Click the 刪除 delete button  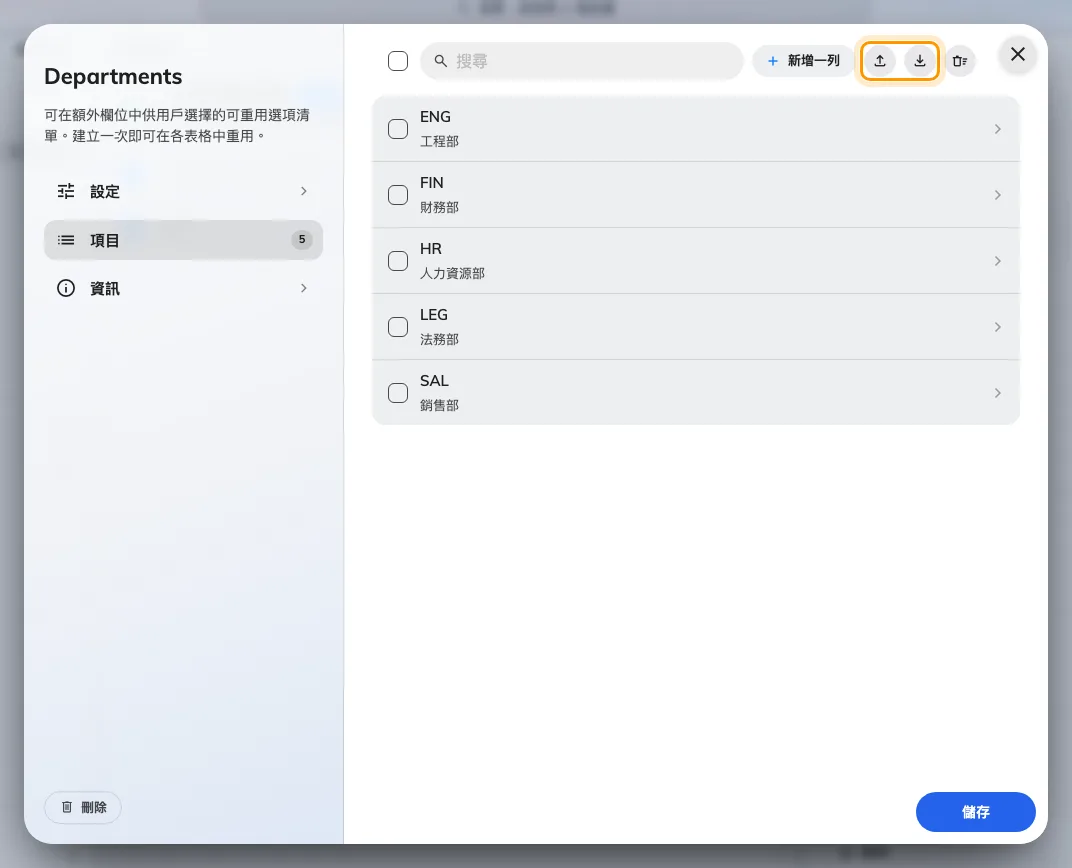coord(83,807)
